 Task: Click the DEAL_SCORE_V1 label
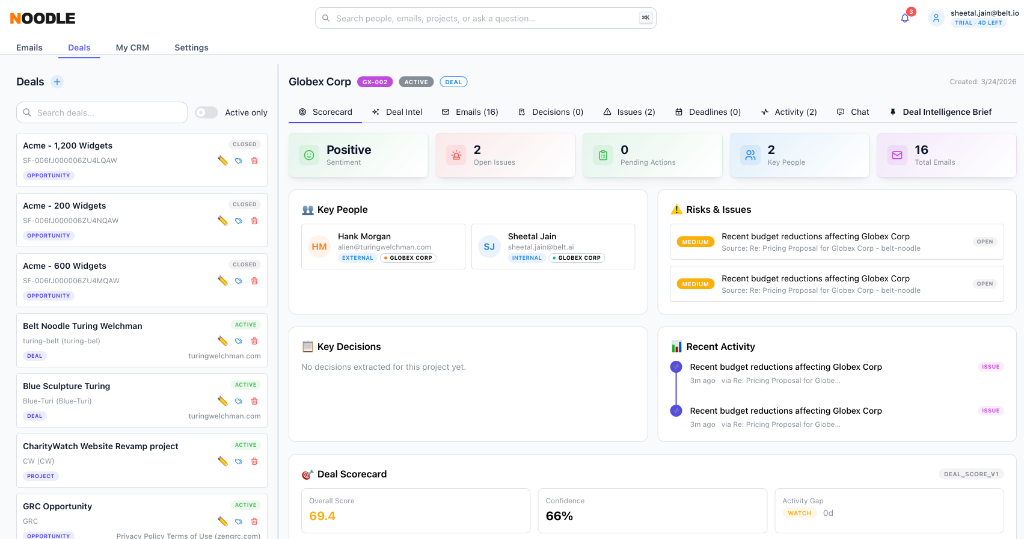(x=971, y=474)
